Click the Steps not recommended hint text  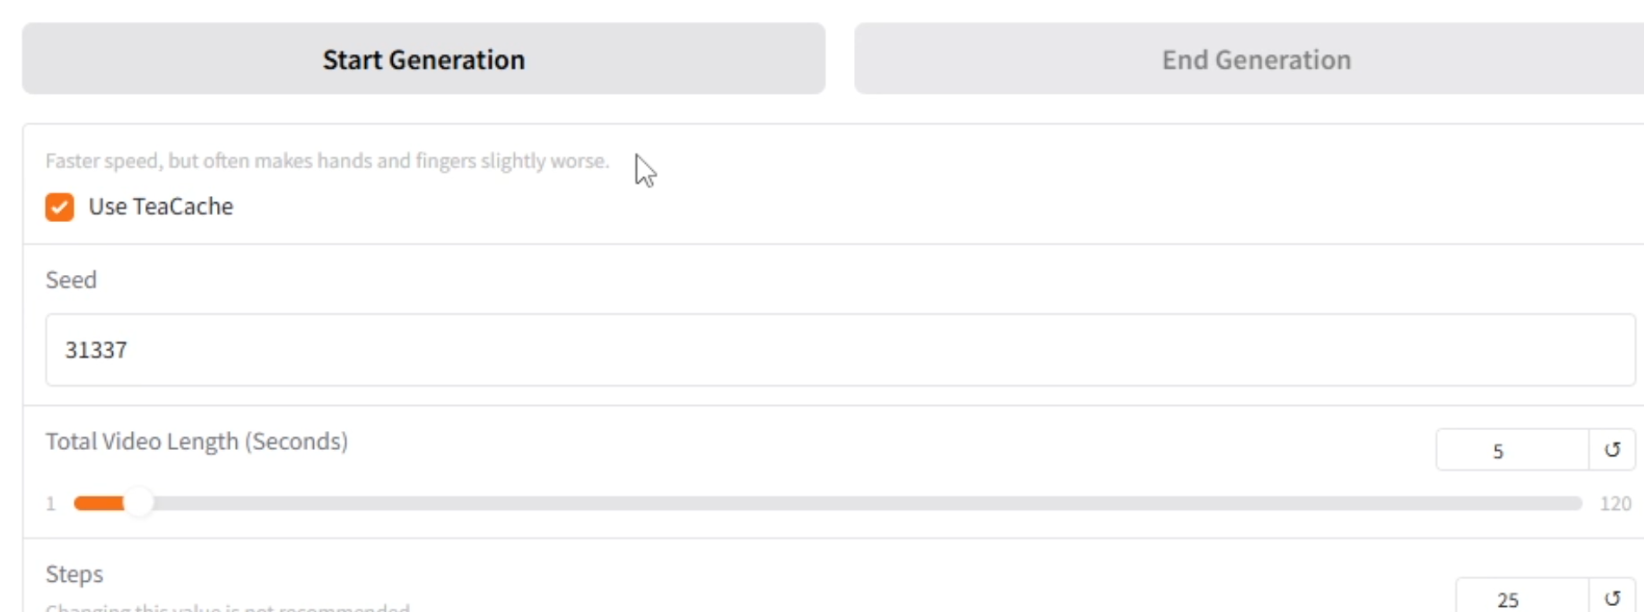pos(228,607)
